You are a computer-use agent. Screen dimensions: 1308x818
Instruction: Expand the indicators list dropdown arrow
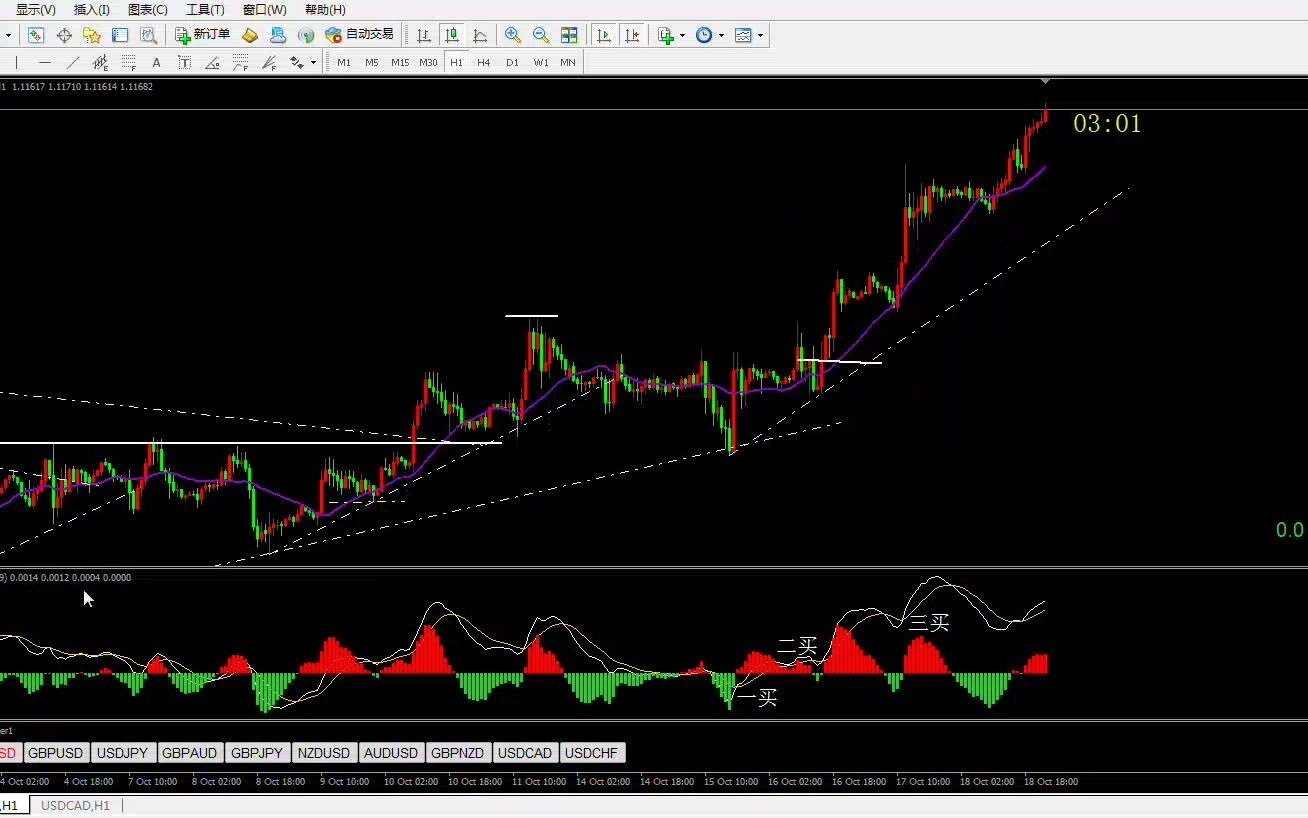(x=682, y=35)
